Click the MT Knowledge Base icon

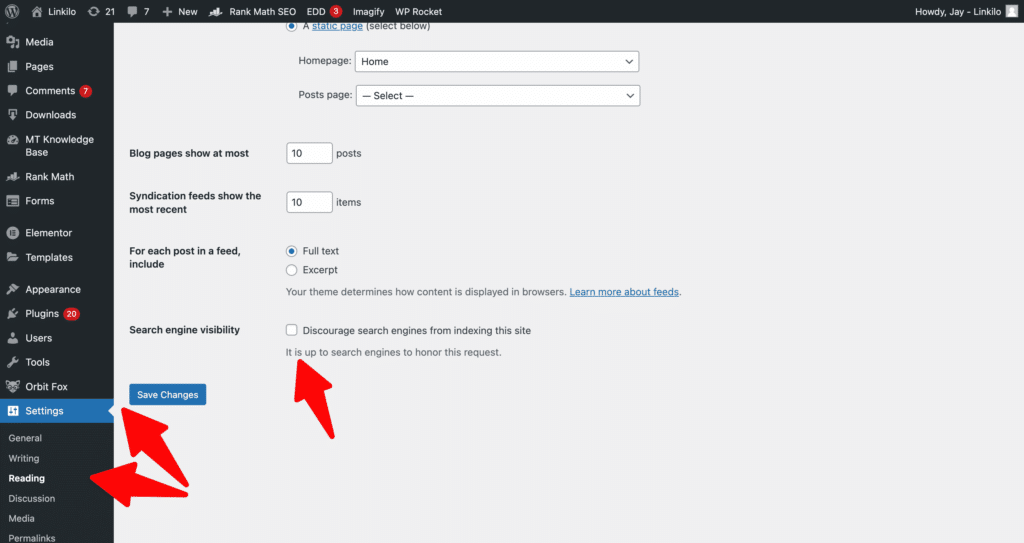(x=12, y=140)
